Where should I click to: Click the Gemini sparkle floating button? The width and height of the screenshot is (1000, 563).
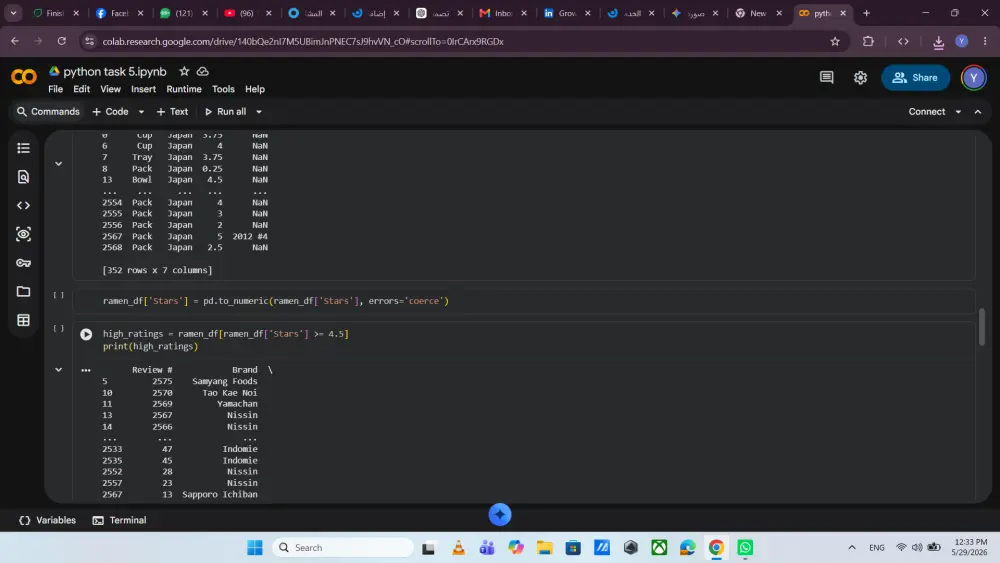tap(500, 515)
